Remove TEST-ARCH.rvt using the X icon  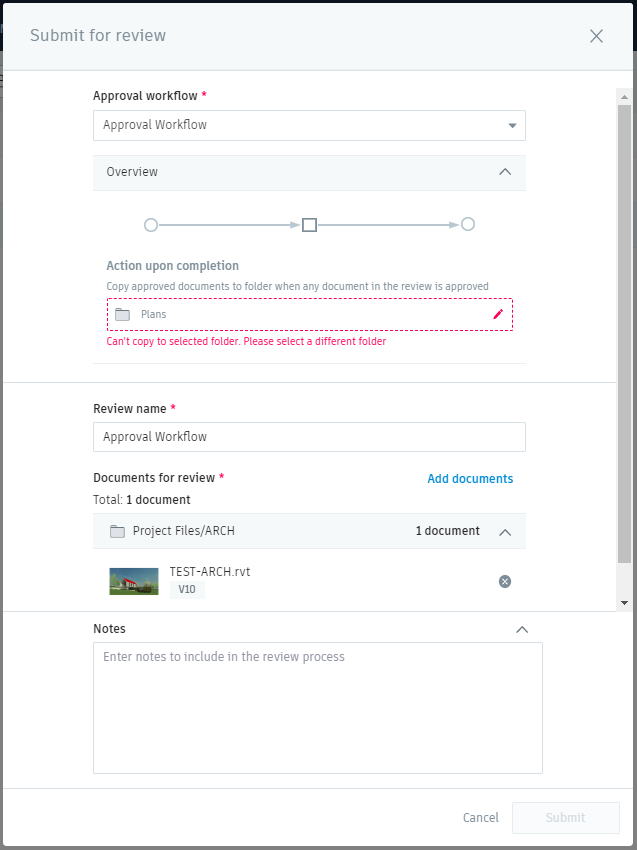click(x=505, y=581)
